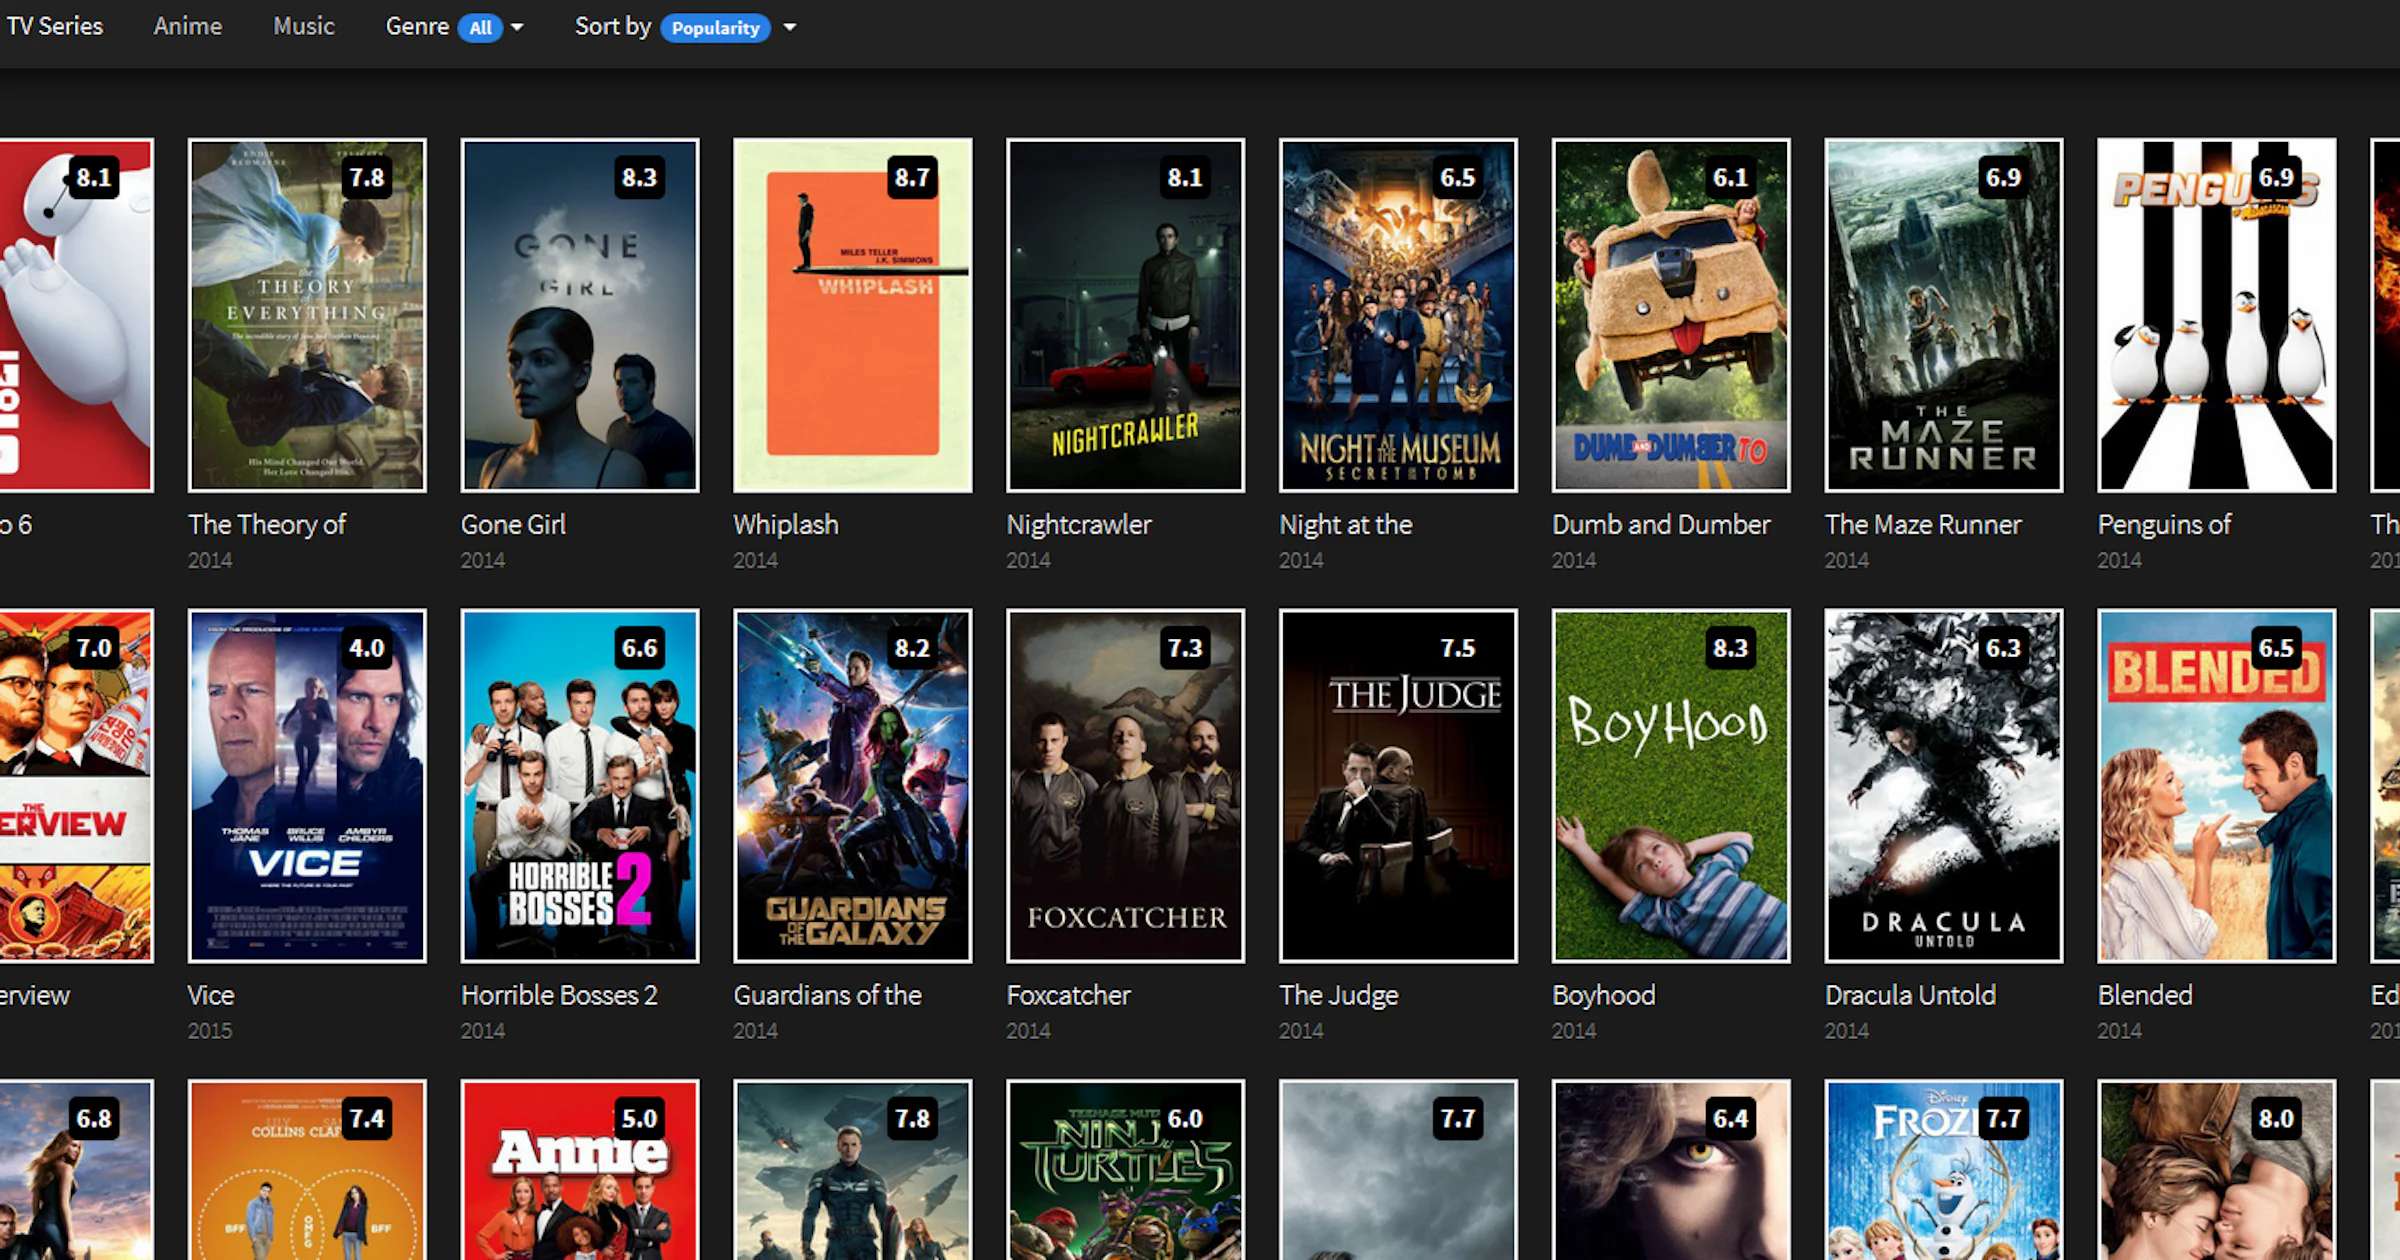Click the 2015 year under Vice

tap(210, 1031)
